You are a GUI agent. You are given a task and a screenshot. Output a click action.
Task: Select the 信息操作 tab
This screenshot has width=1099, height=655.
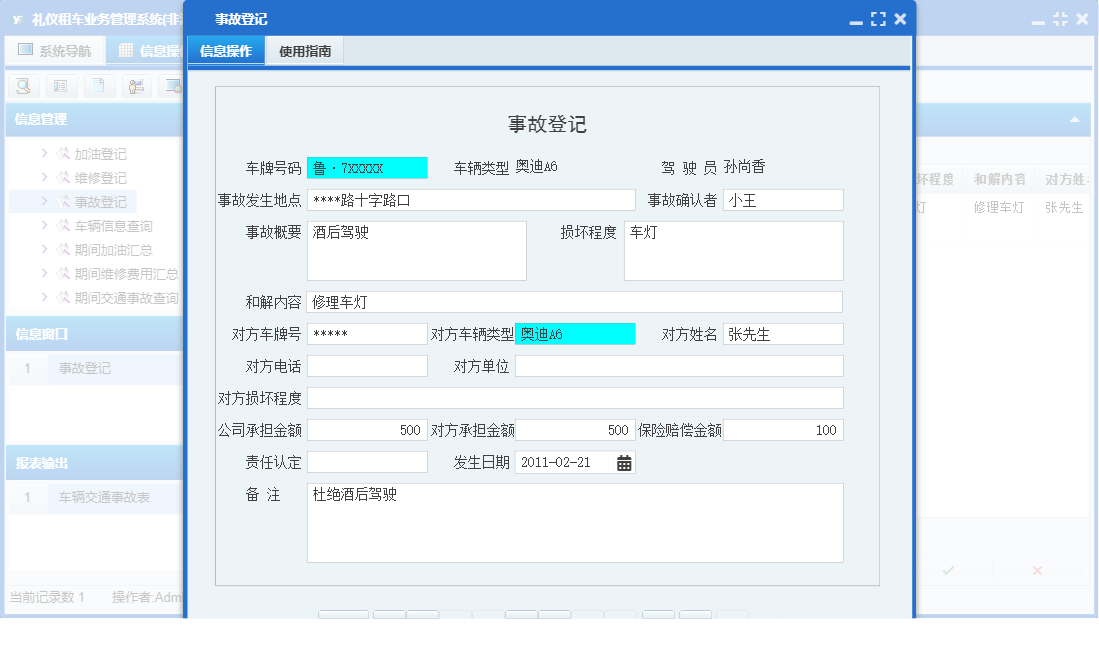(x=228, y=50)
